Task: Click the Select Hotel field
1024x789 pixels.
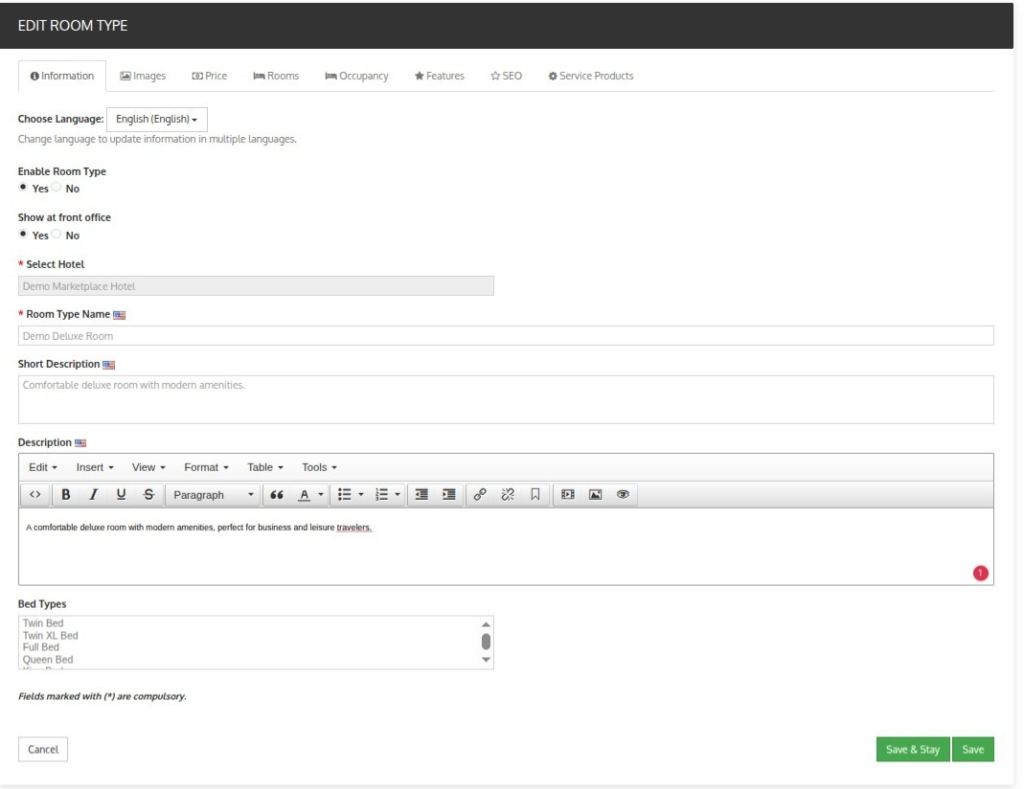Action: [256, 286]
